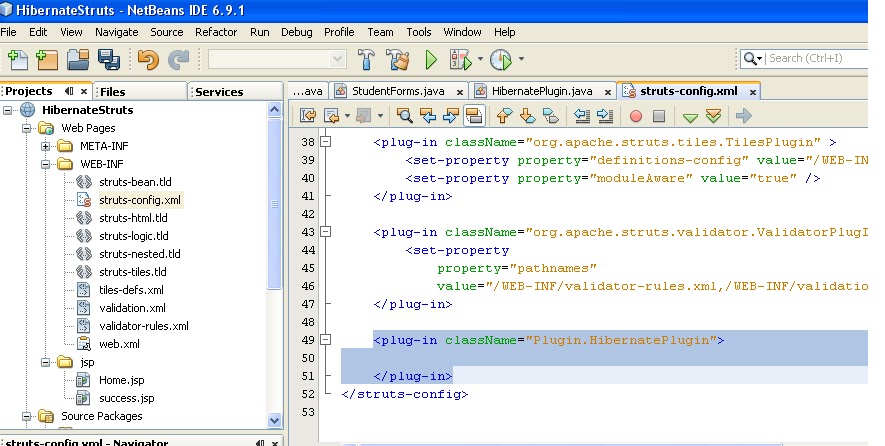This screenshot has width=885, height=446.
Task: Open Debug Main Project dropdown arrow
Action: tap(480, 58)
